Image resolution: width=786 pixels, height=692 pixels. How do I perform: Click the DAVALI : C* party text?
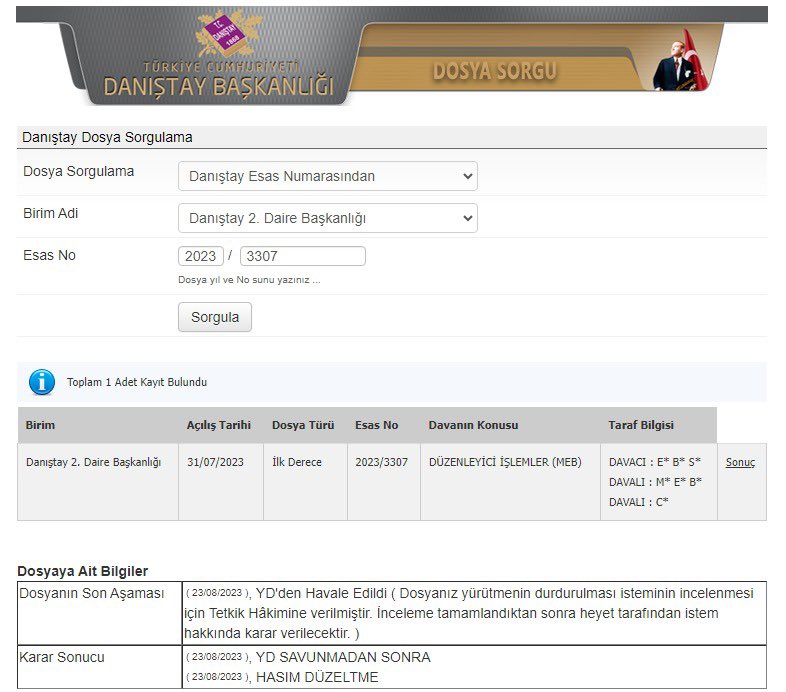pyautogui.click(x=639, y=502)
